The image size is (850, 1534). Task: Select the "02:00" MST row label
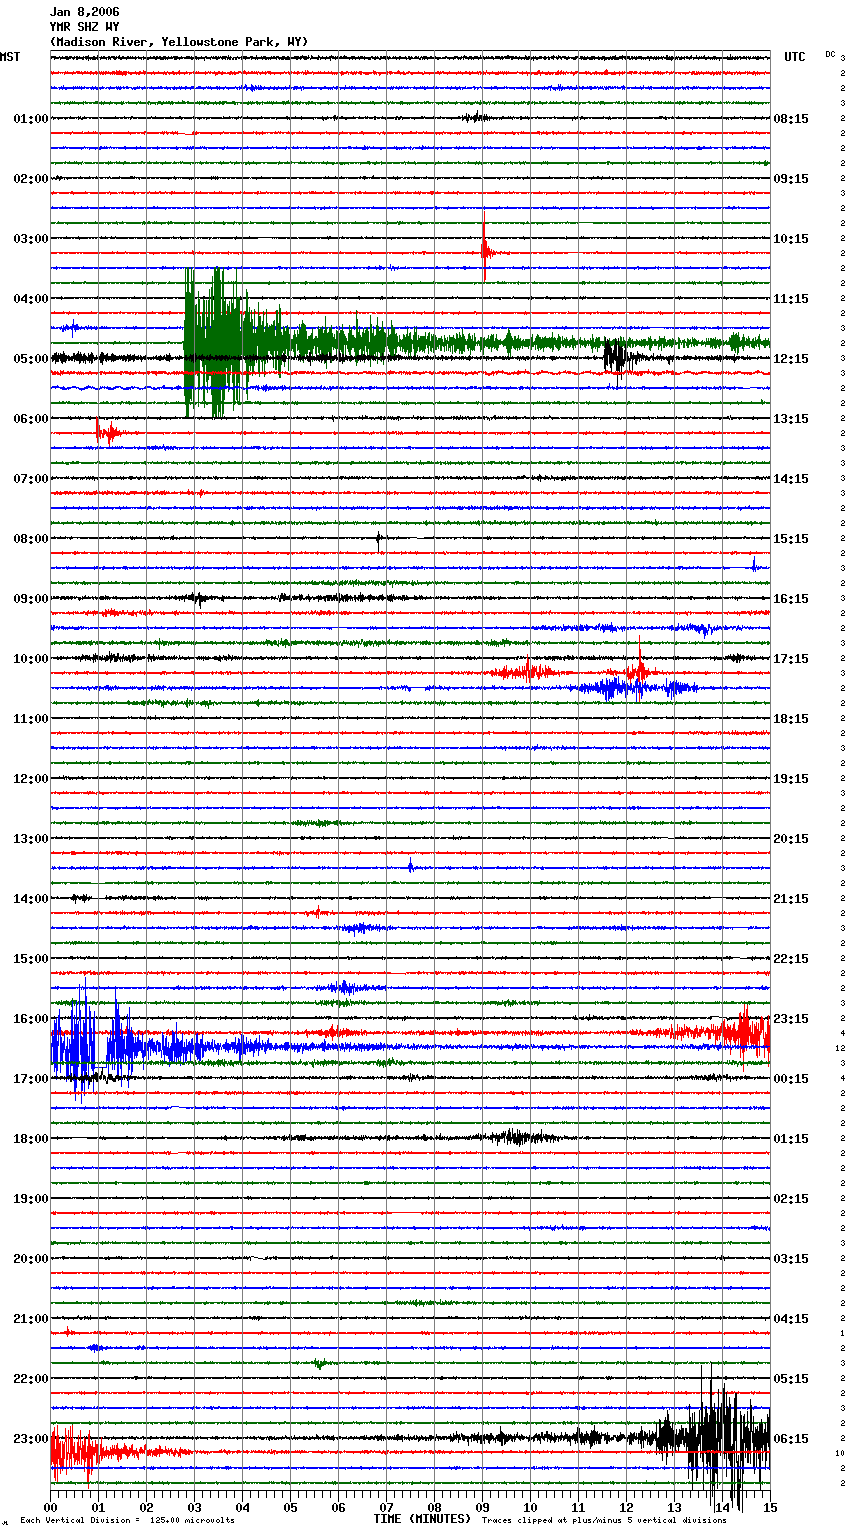31,179
